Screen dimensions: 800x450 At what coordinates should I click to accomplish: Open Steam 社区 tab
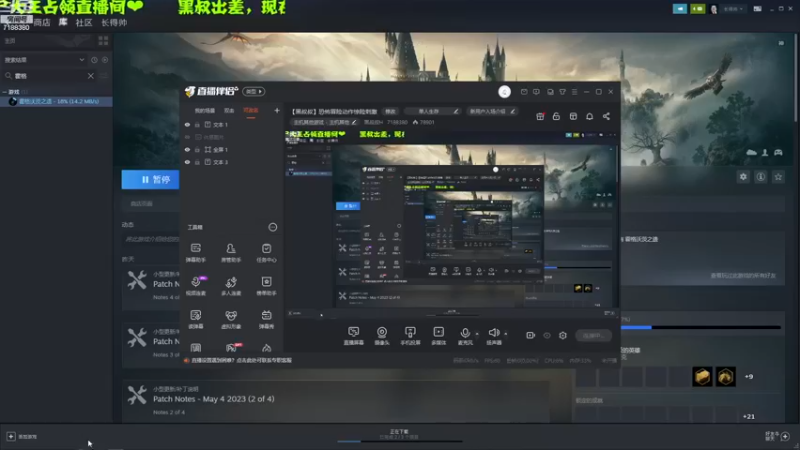(84, 22)
